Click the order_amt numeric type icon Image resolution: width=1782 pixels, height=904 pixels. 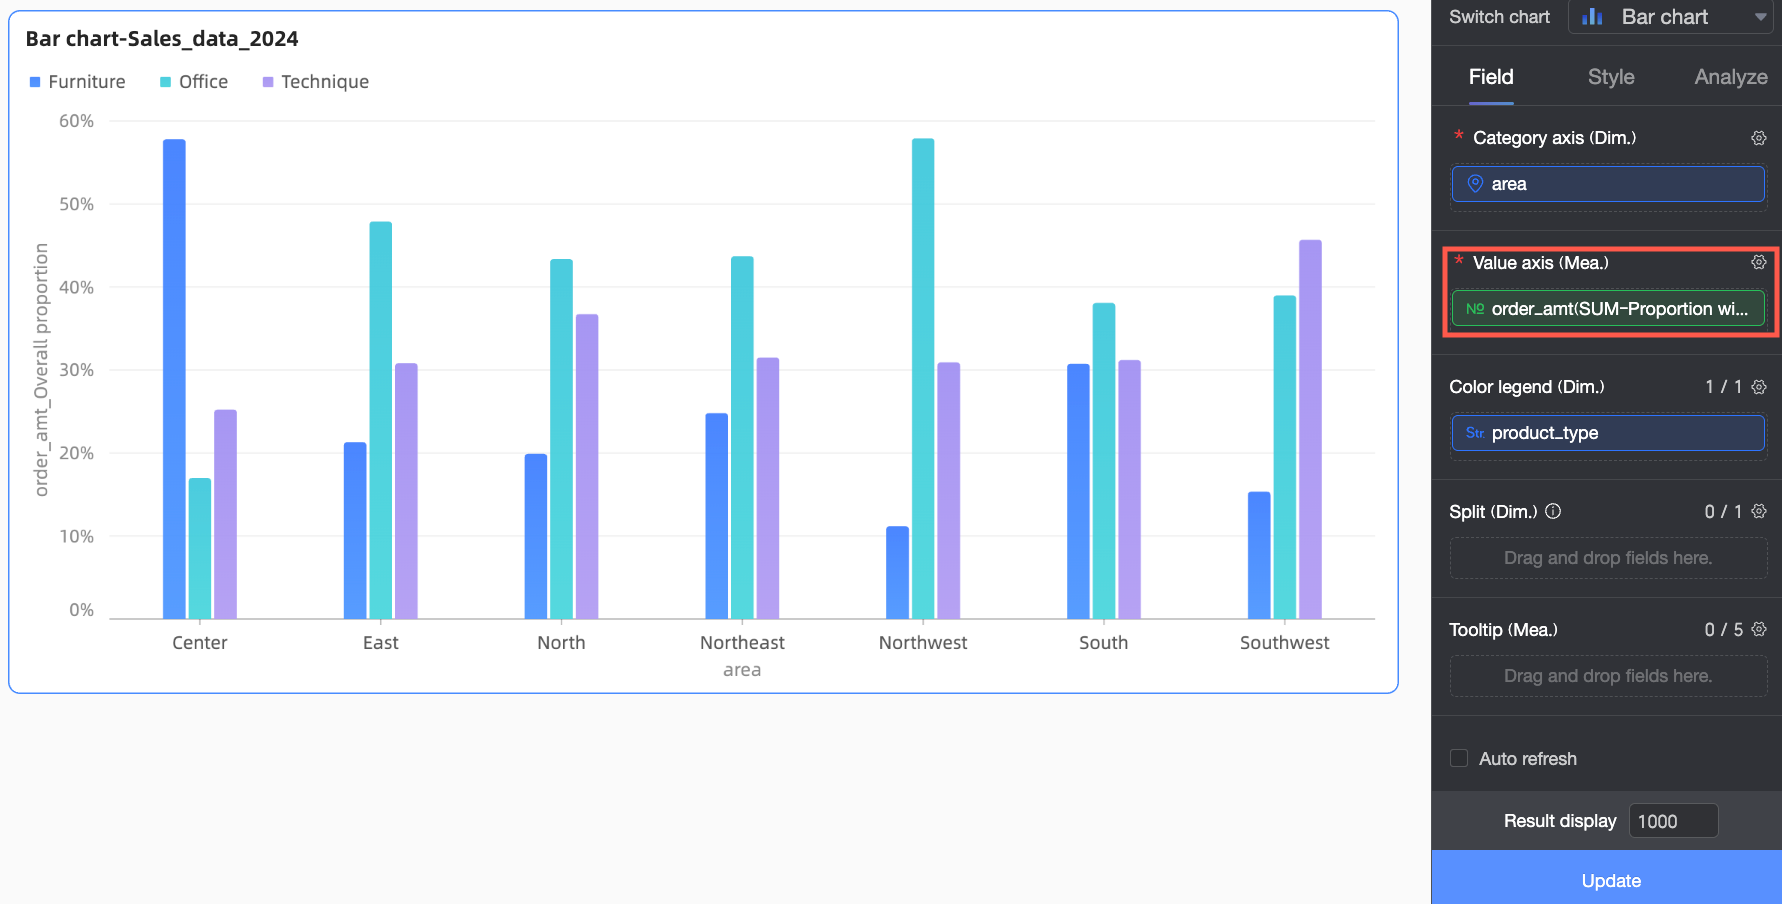[x=1475, y=309]
